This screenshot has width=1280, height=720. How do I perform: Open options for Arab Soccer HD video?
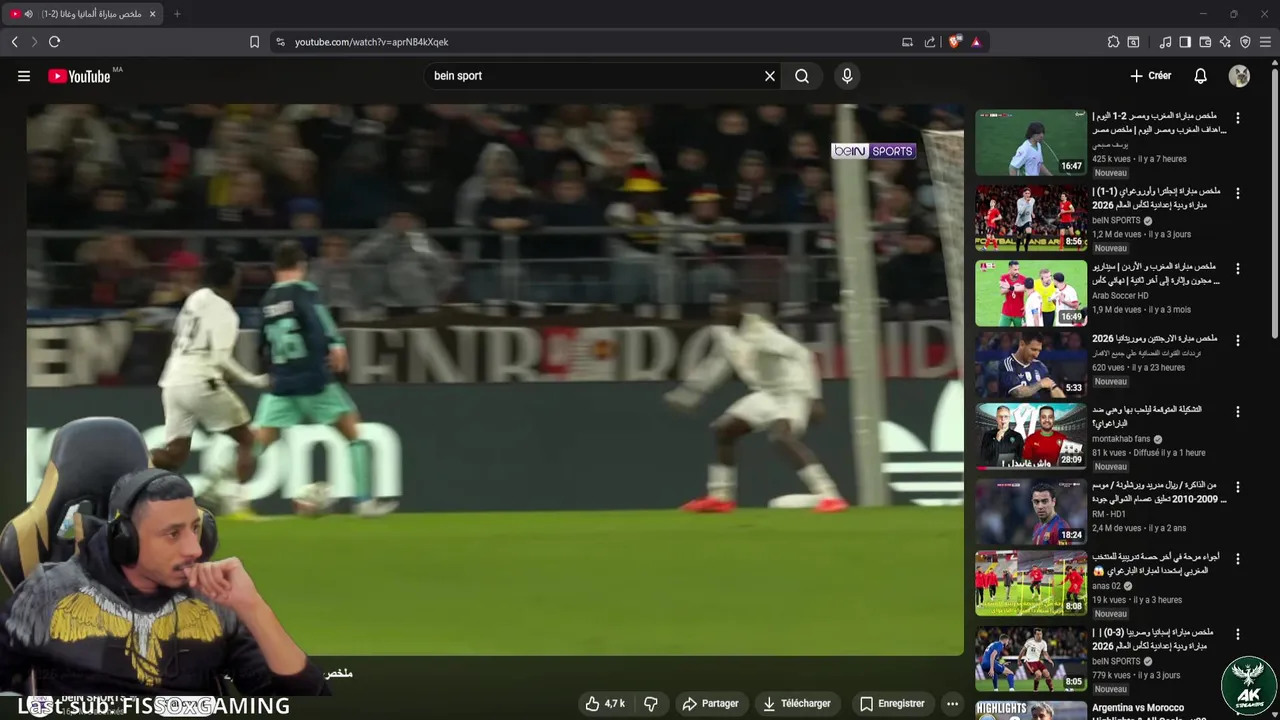[1238, 269]
